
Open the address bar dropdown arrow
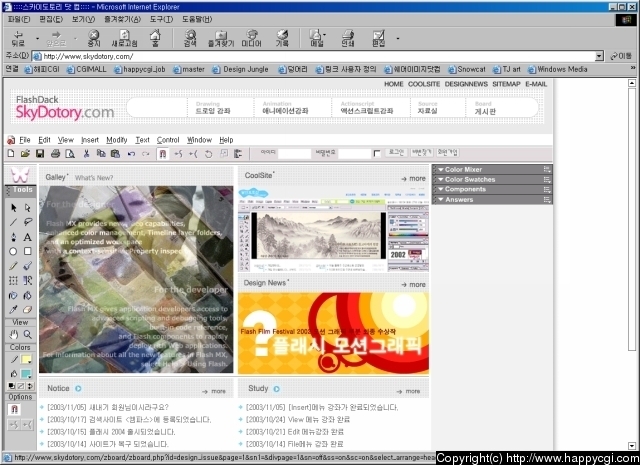599,56
